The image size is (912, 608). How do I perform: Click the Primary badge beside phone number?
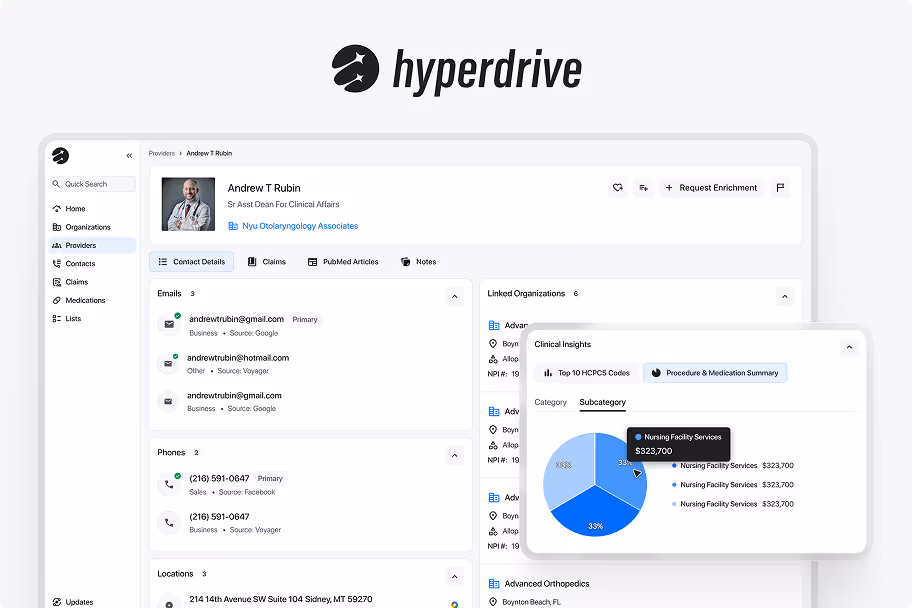270,478
